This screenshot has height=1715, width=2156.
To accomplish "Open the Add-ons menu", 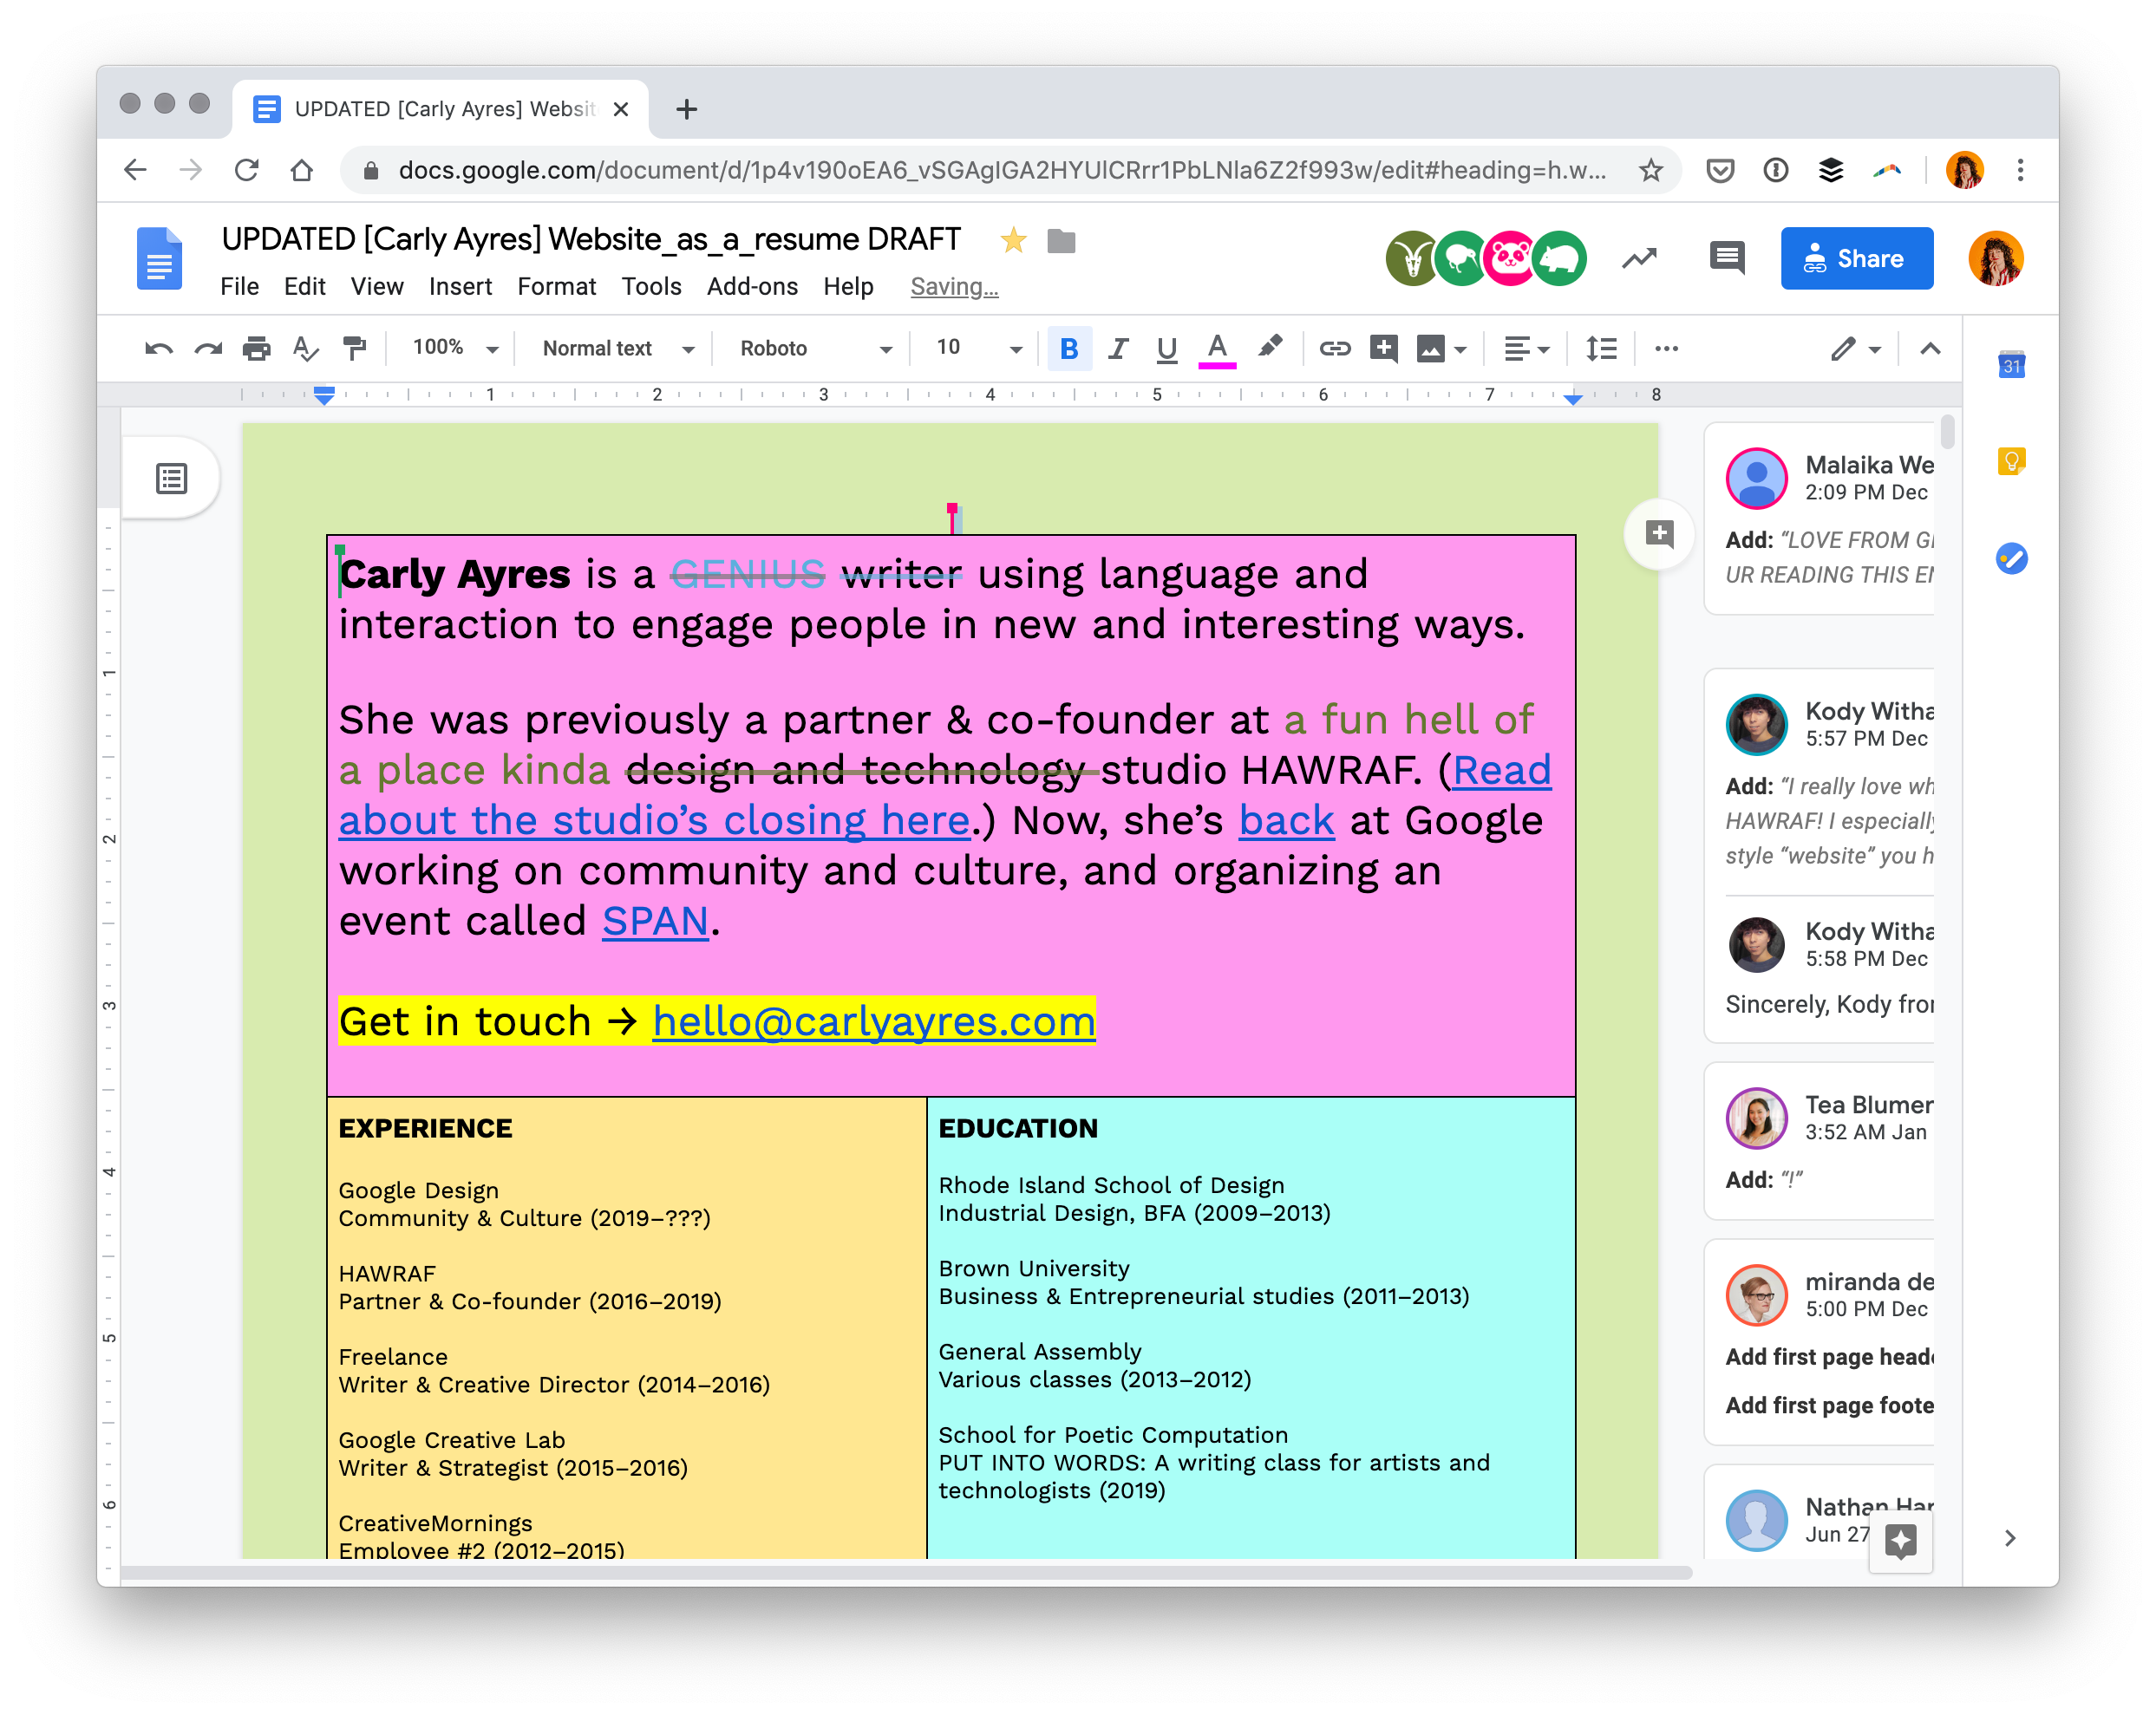I will [752, 287].
